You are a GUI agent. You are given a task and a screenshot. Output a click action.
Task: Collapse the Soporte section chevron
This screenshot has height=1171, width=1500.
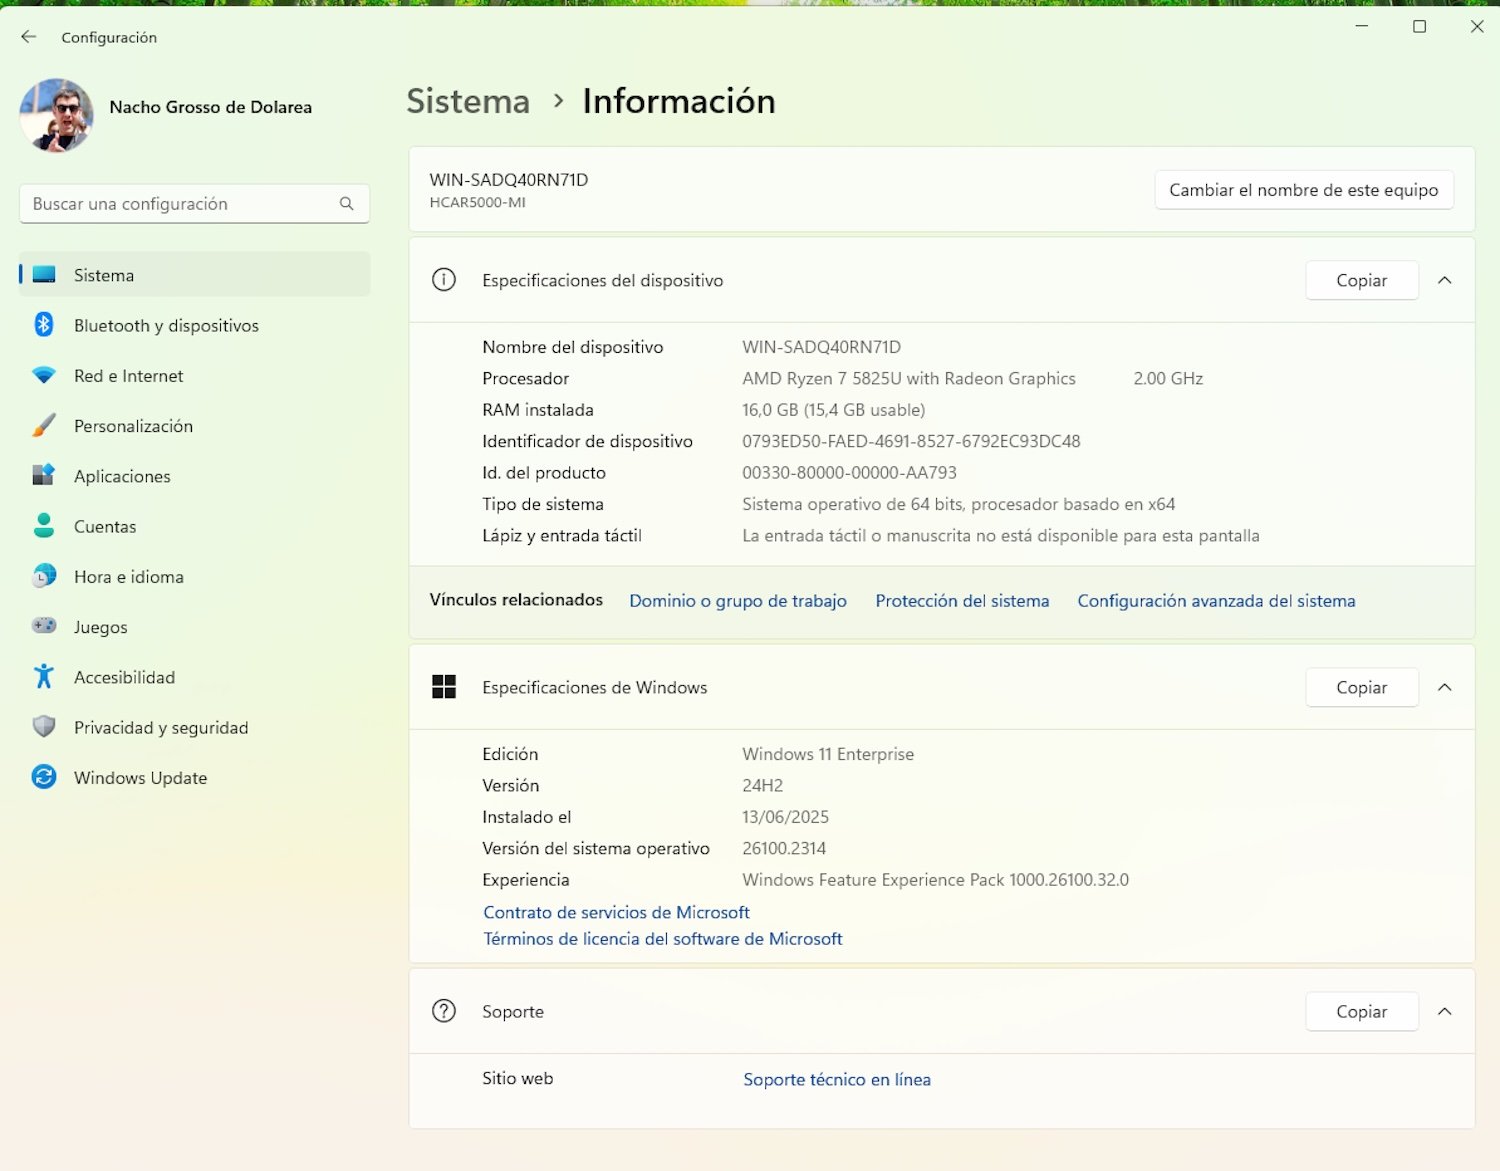[x=1445, y=1011]
